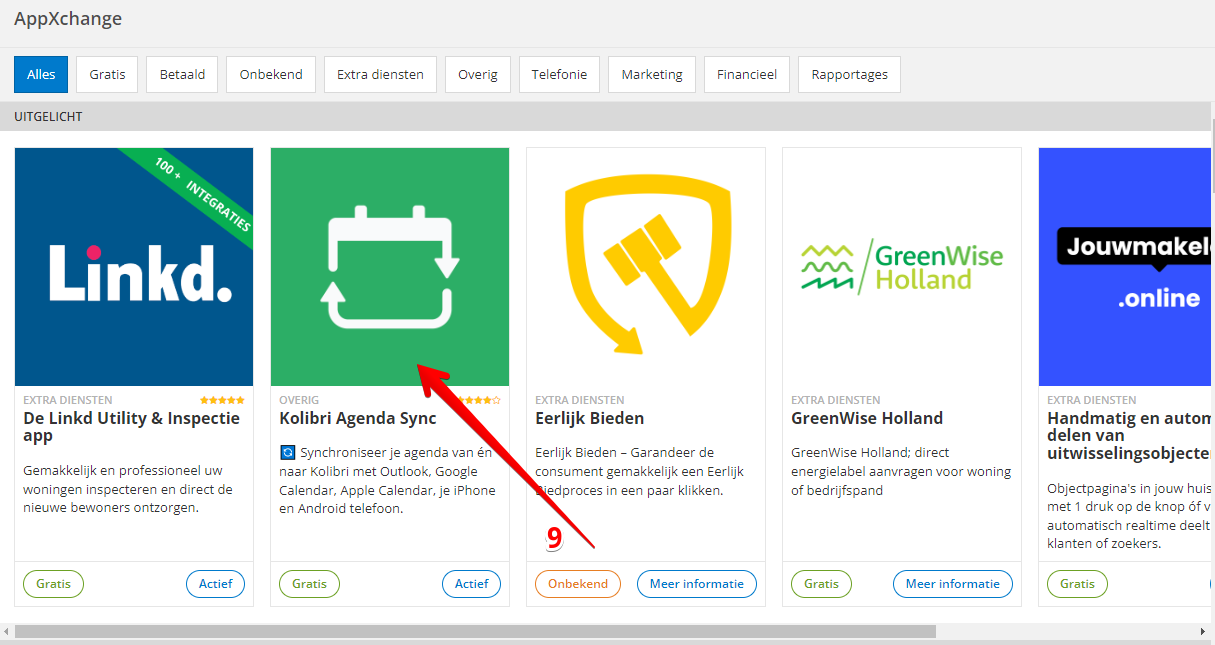Show Marketing apps
This screenshot has width=1215, height=645.
[x=652, y=74]
